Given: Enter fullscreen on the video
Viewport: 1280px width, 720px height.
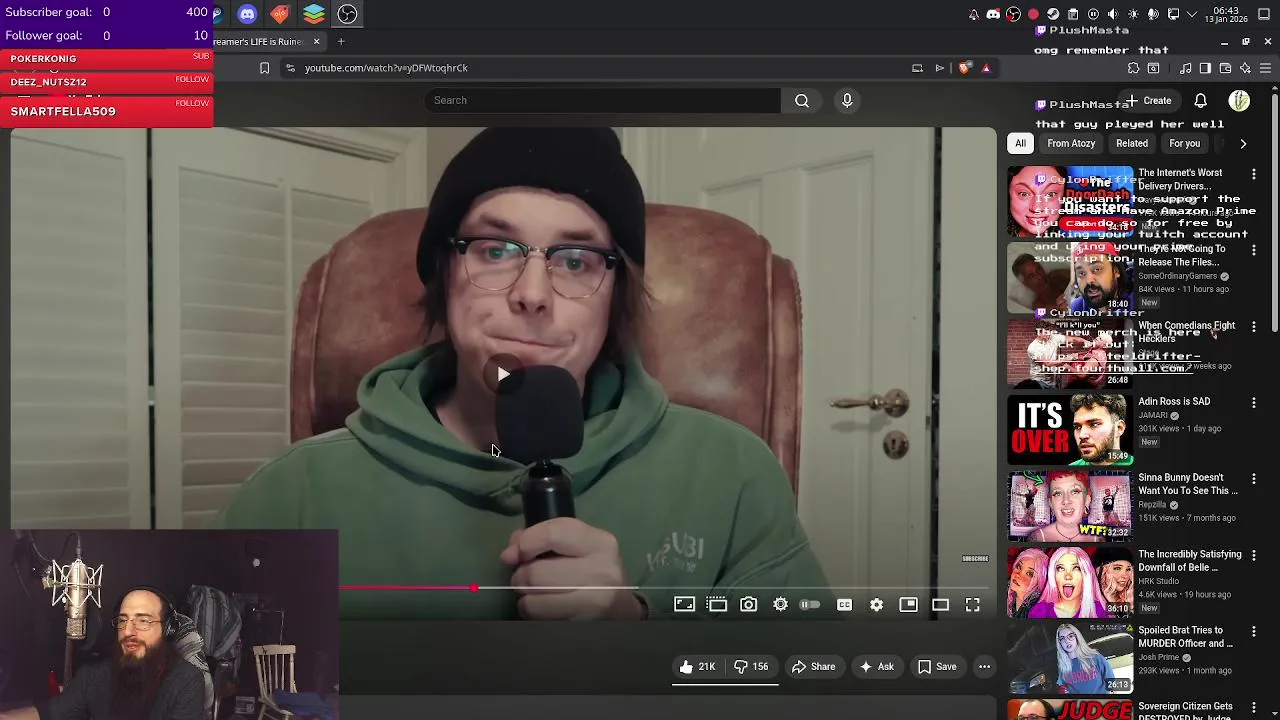Looking at the screenshot, I should coord(972,604).
